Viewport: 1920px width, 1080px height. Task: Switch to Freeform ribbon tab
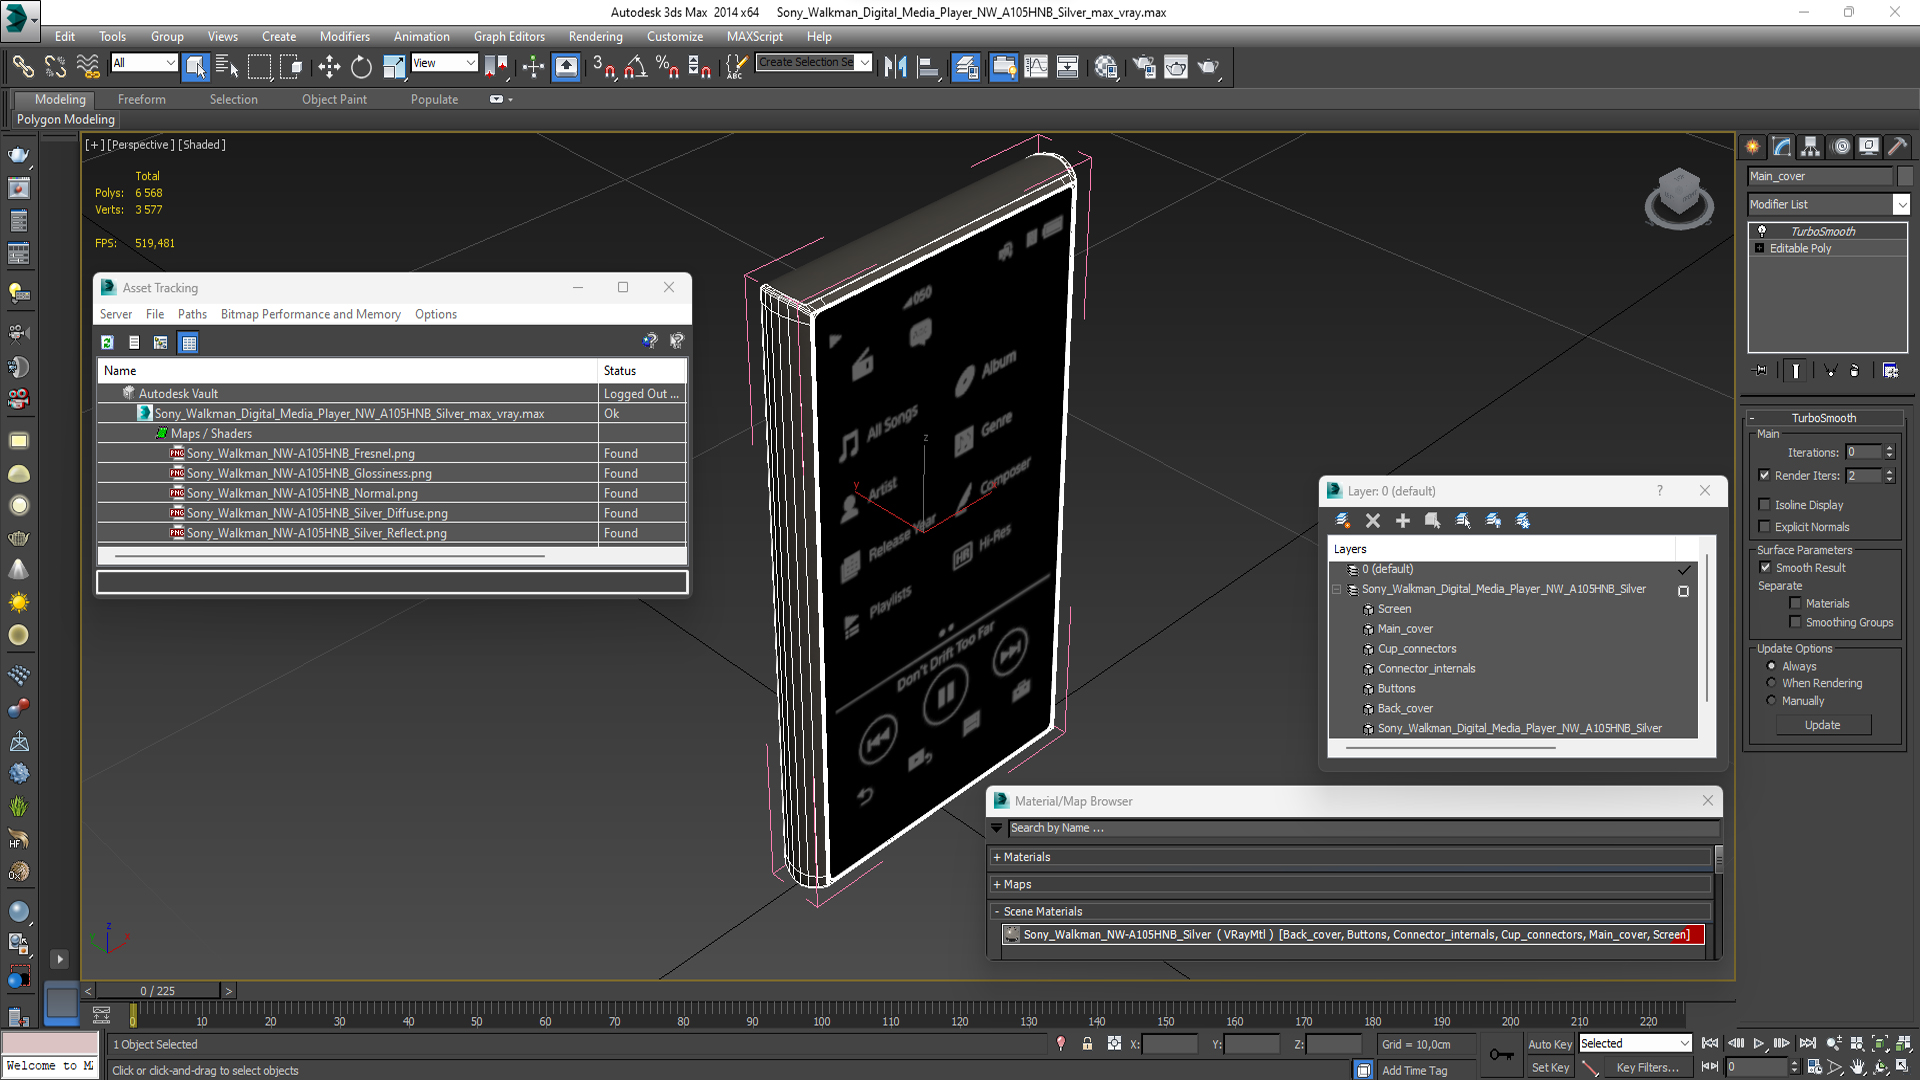[141, 99]
